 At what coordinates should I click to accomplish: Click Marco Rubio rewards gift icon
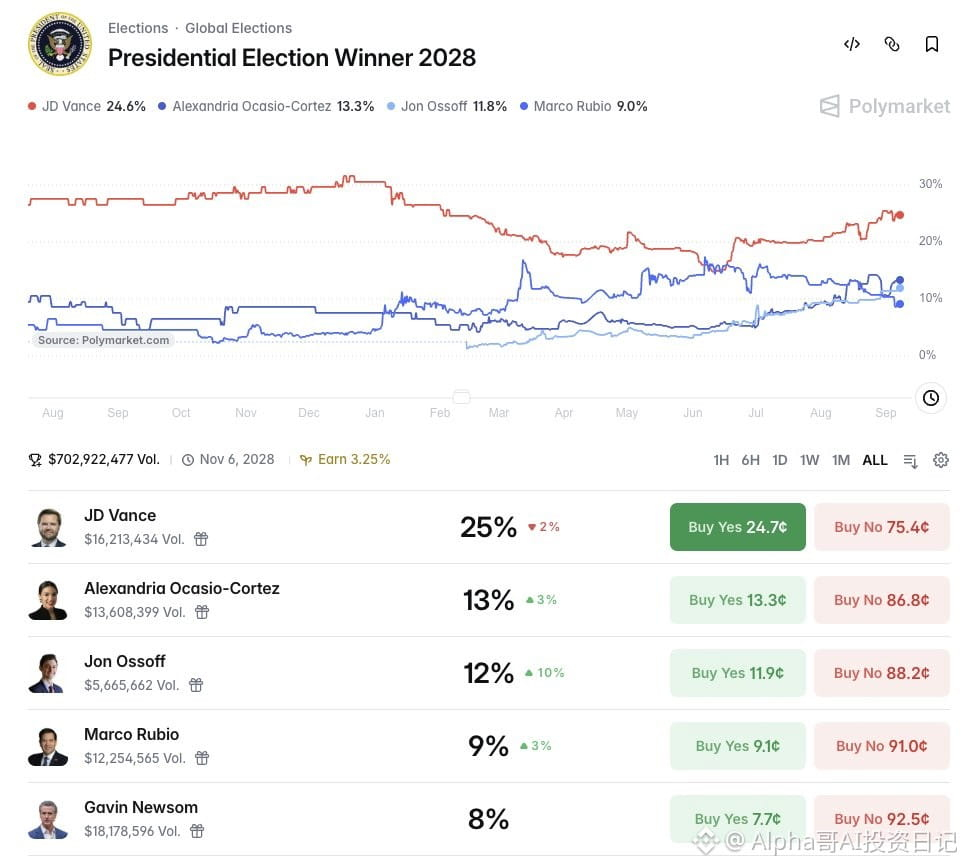coord(202,759)
